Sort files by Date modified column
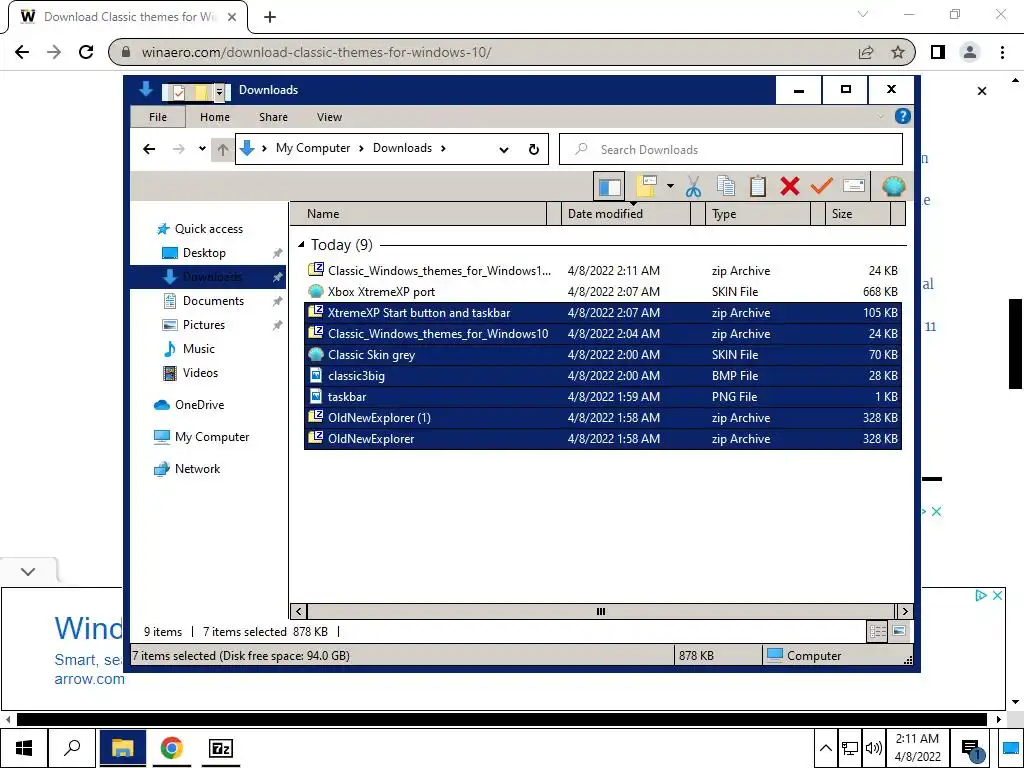Viewport: 1024px width, 768px height. click(626, 214)
